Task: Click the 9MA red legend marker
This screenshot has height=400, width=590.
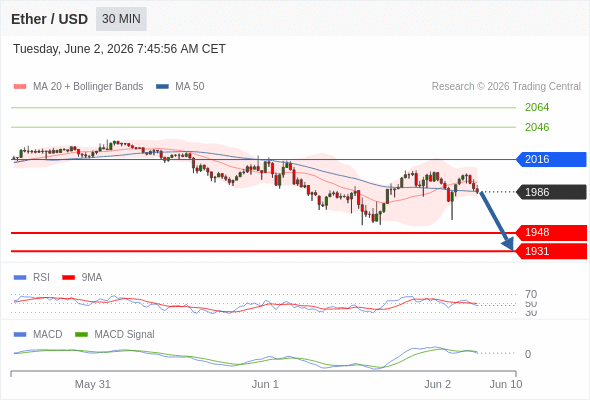Action: coord(68,278)
